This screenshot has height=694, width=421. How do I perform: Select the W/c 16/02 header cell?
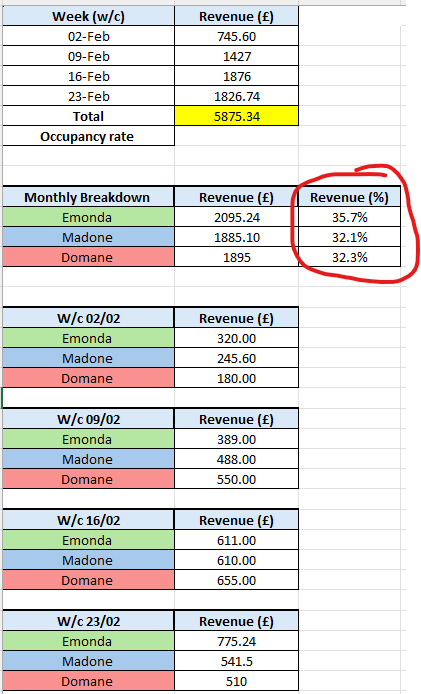click(88, 520)
